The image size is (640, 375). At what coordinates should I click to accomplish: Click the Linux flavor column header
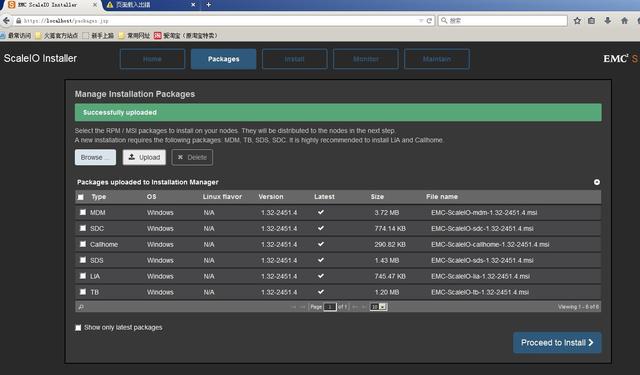pyautogui.click(x=222, y=197)
